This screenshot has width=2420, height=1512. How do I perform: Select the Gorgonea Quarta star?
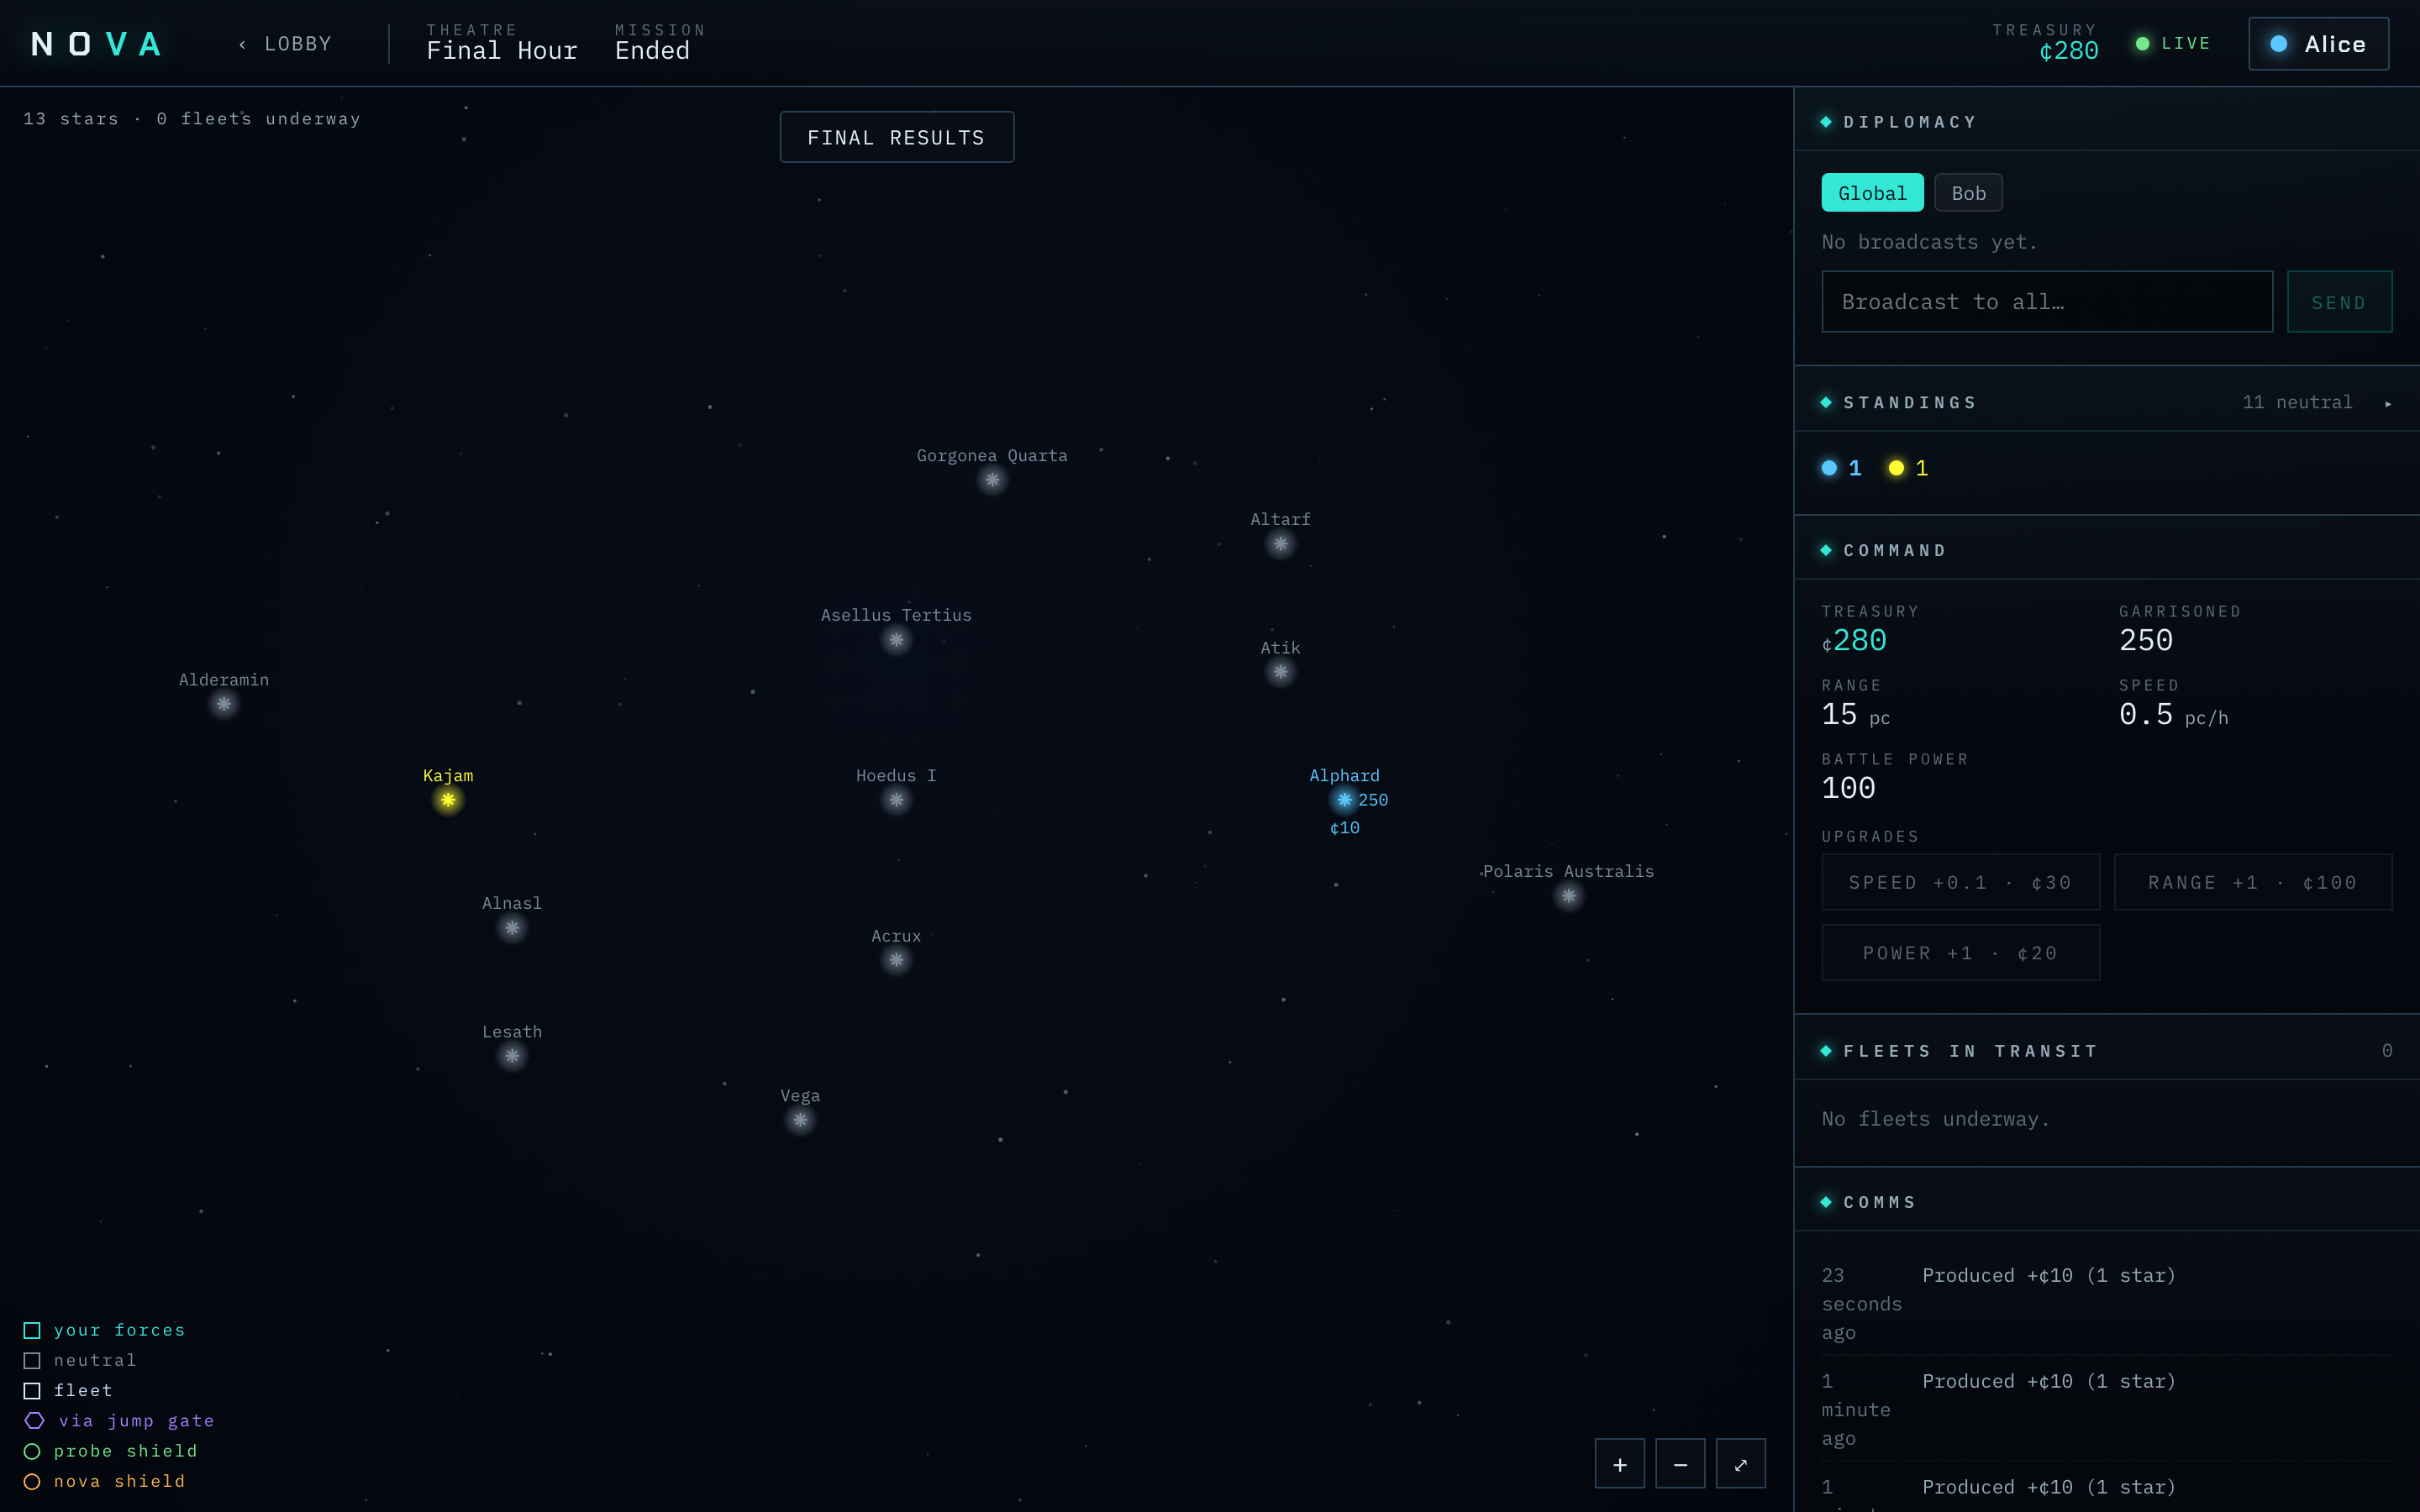(992, 480)
